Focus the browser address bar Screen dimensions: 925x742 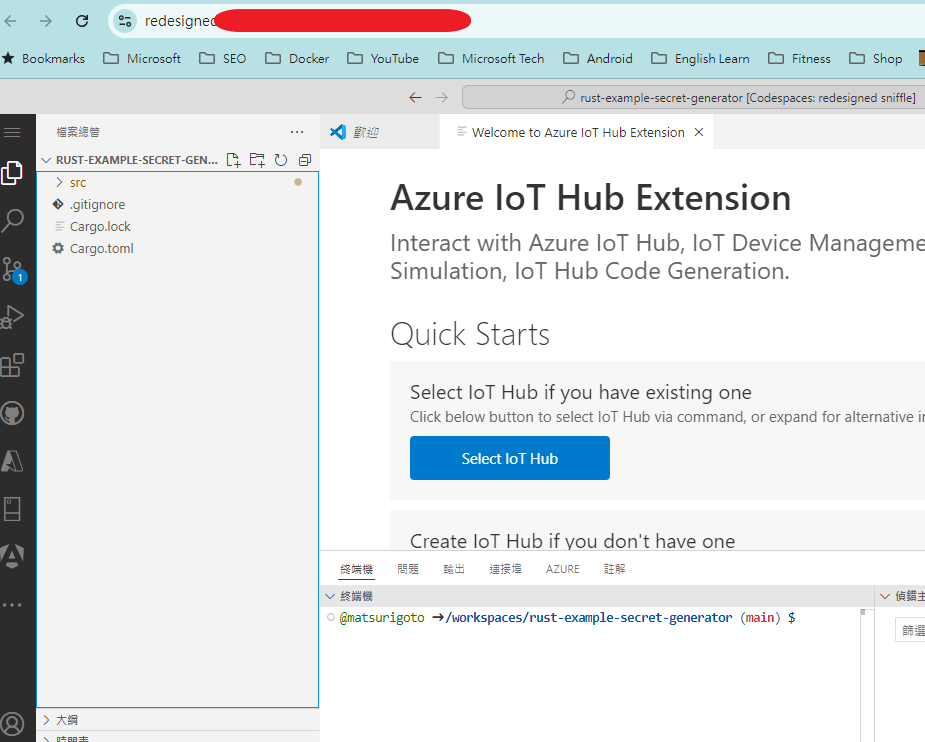tap(519, 21)
